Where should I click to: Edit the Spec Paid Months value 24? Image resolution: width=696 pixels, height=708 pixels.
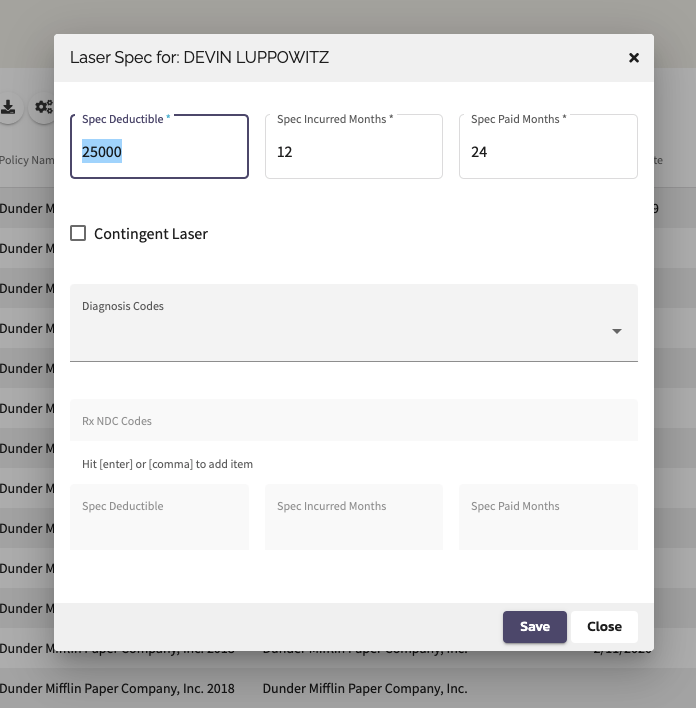548,147
